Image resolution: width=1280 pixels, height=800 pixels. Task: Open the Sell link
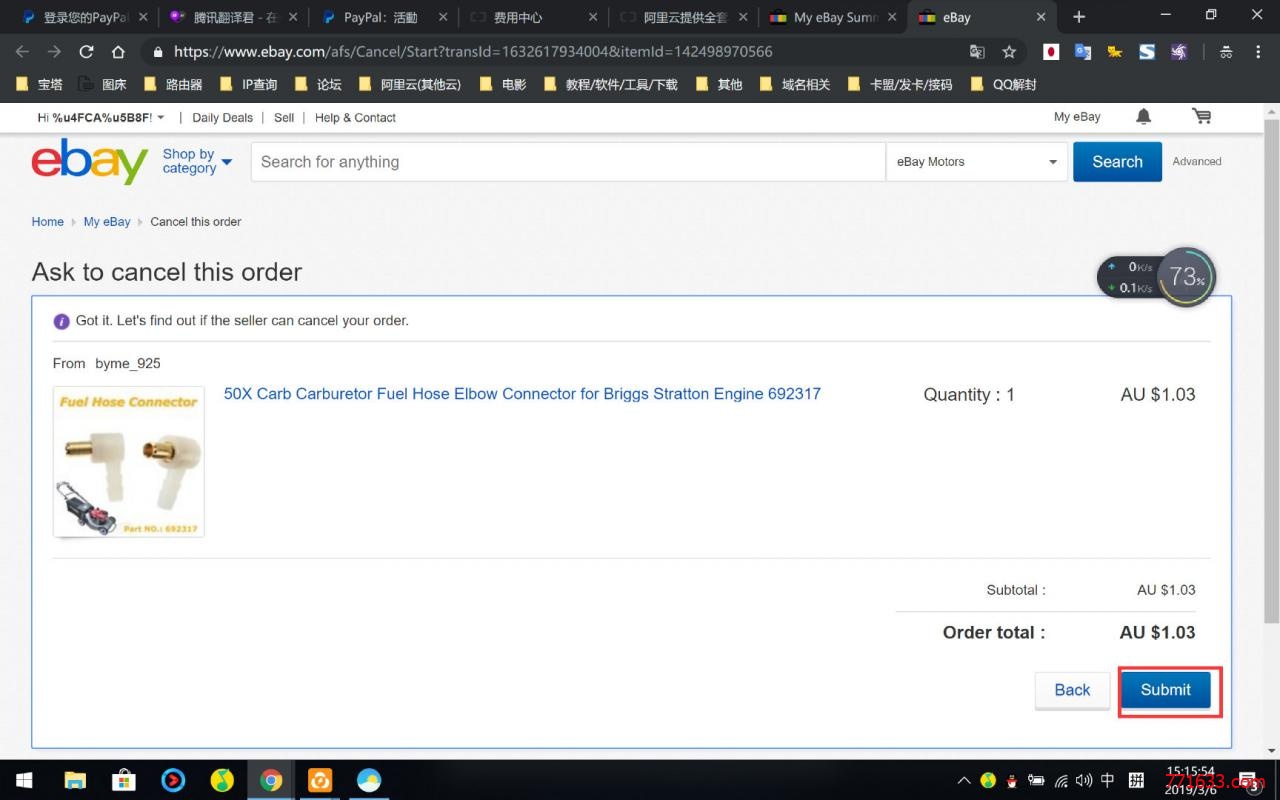284,117
